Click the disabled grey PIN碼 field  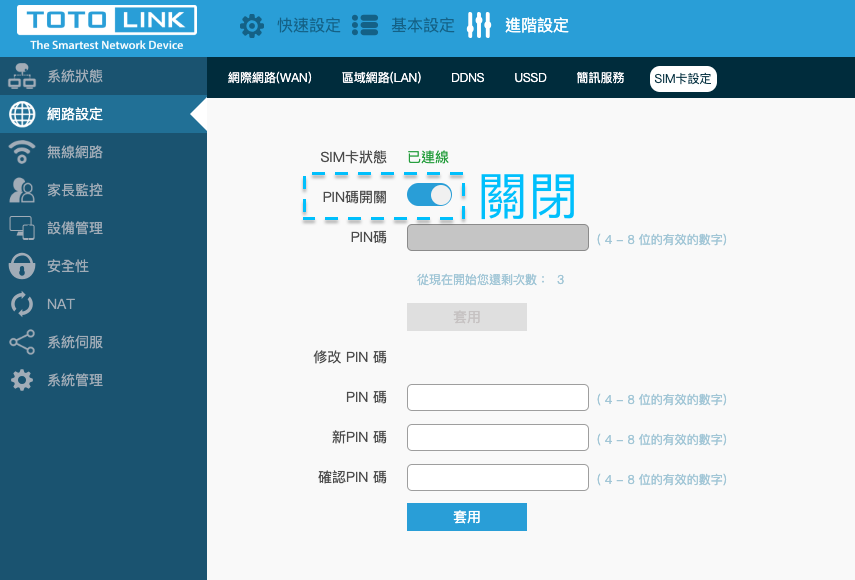(498, 238)
